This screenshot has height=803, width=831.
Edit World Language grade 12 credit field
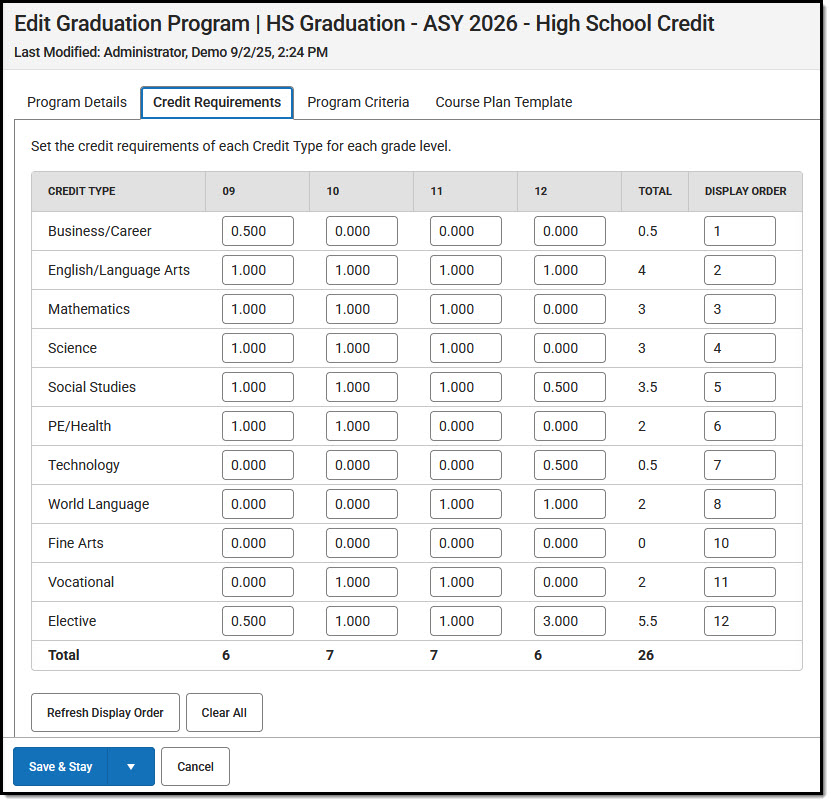click(x=570, y=504)
